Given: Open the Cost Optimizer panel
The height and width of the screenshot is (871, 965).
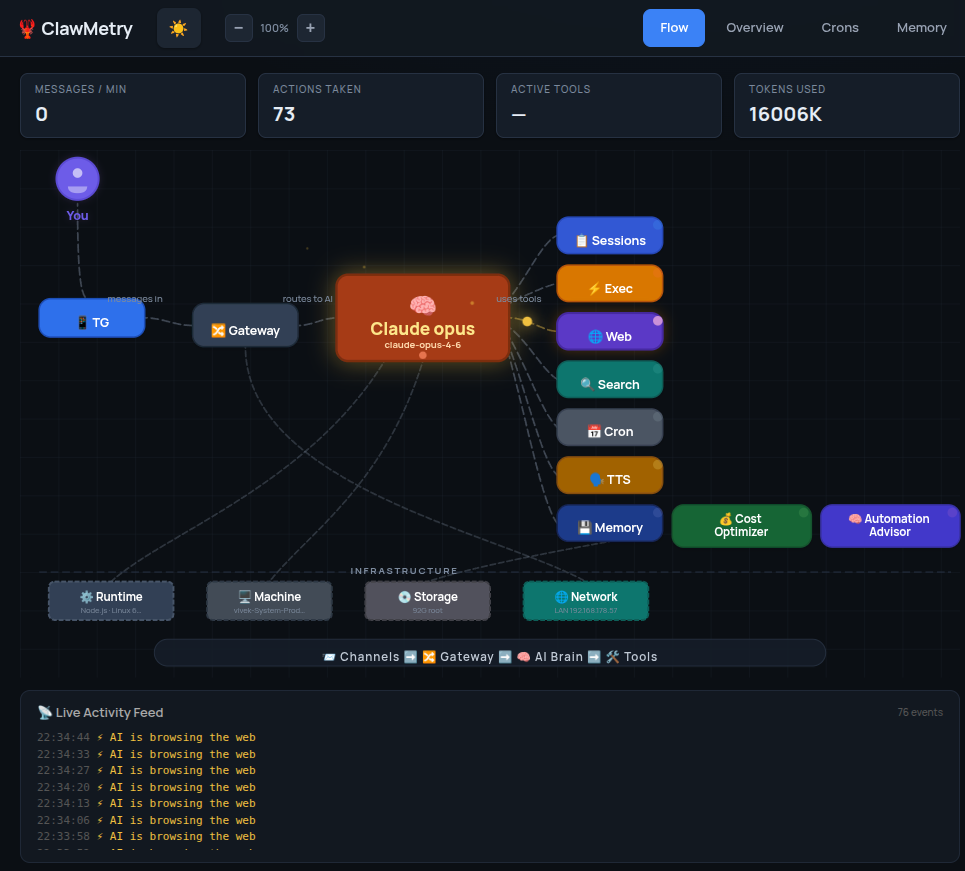Looking at the screenshot, I should point(741,525).
